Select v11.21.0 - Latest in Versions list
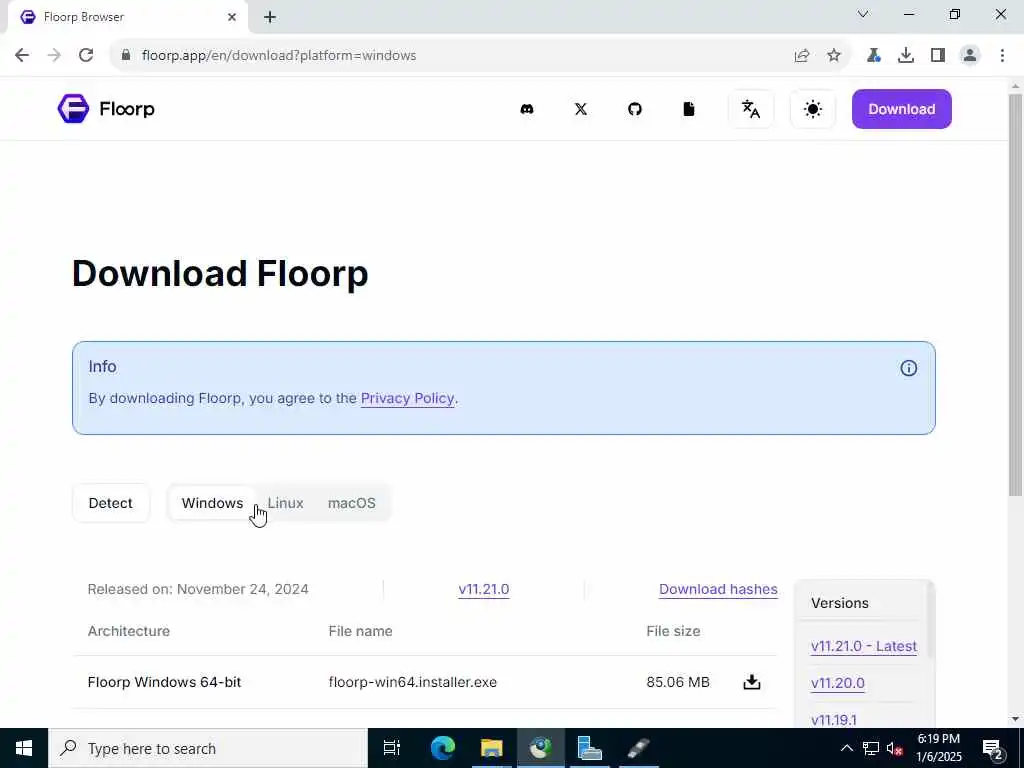The image size is (1024, 768). [863, 646]
